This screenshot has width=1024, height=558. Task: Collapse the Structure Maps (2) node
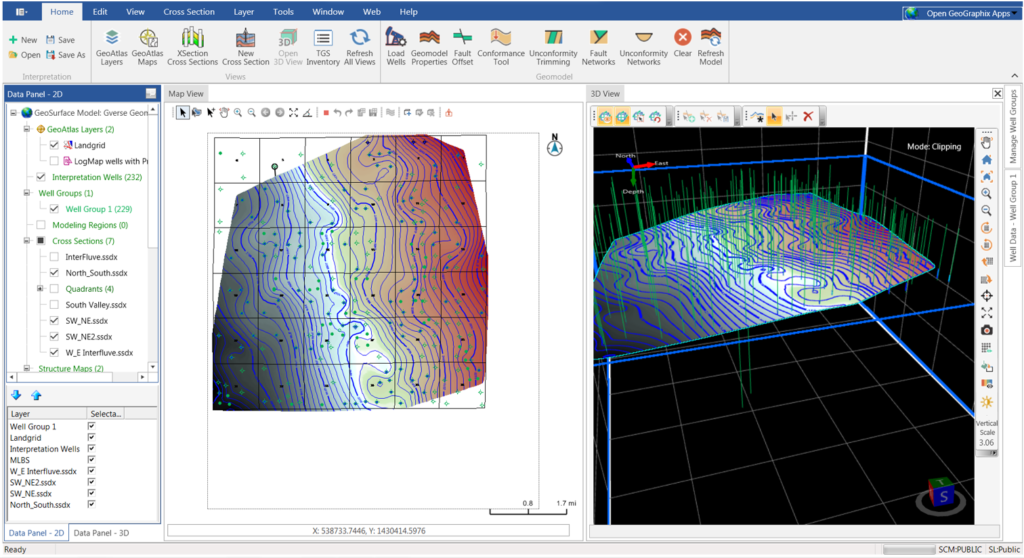click(x=27, y=368)
